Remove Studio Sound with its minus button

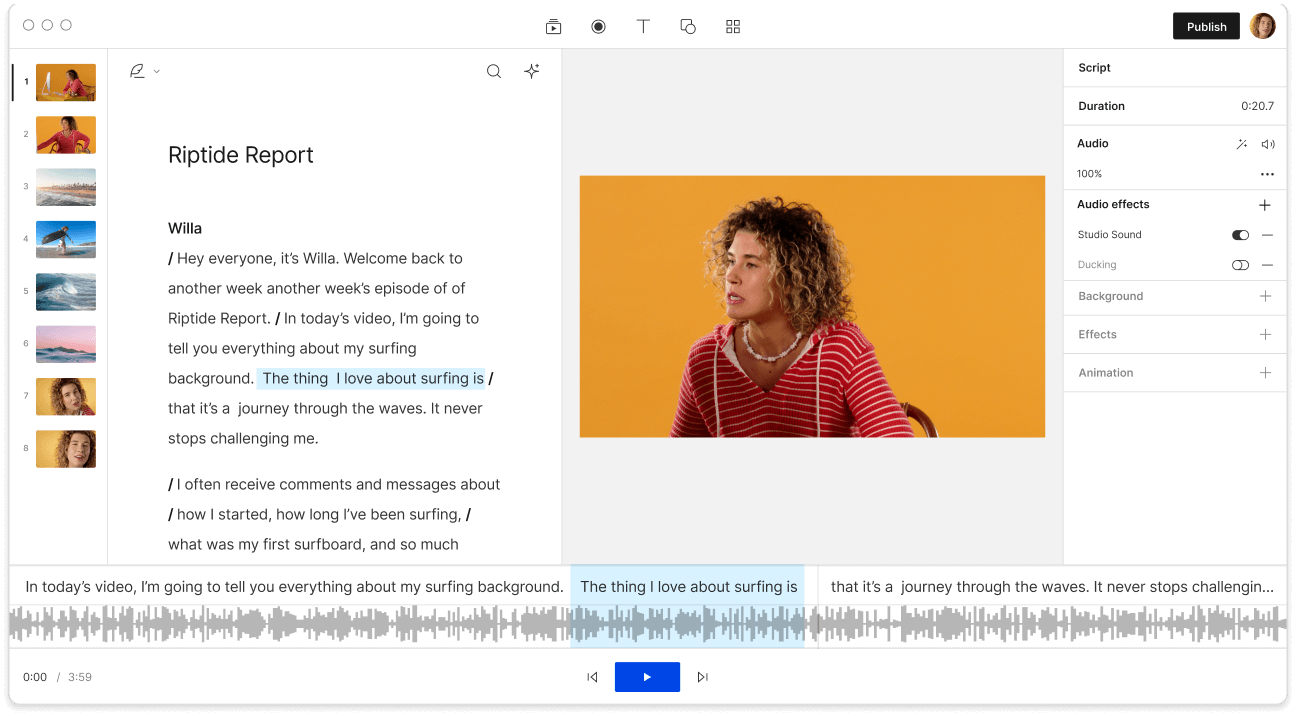click(1267, 234)
